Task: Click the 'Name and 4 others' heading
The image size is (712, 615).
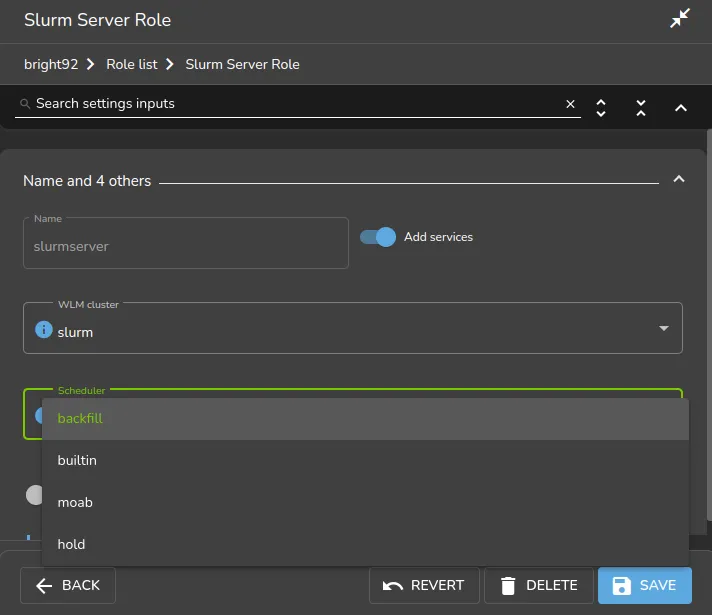Action: (87, 181)
